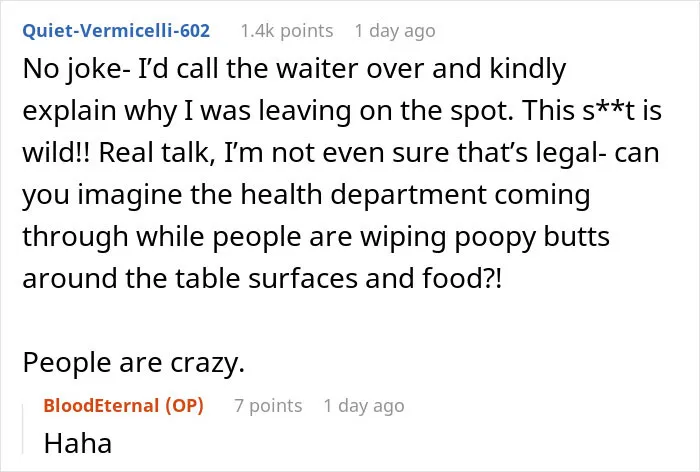Click the '(OP)' tag beside BloodEternal
The height and width of the screenshot is (472, 700).
184,405
